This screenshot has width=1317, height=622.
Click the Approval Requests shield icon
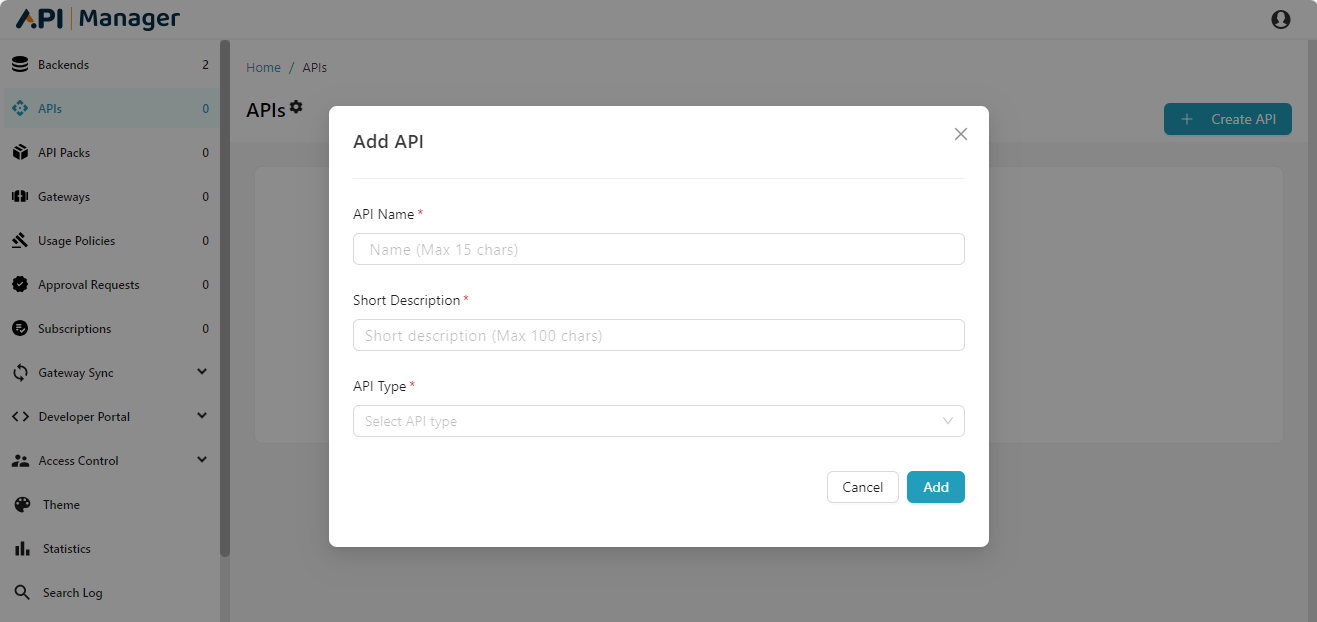tap(20, 284)
